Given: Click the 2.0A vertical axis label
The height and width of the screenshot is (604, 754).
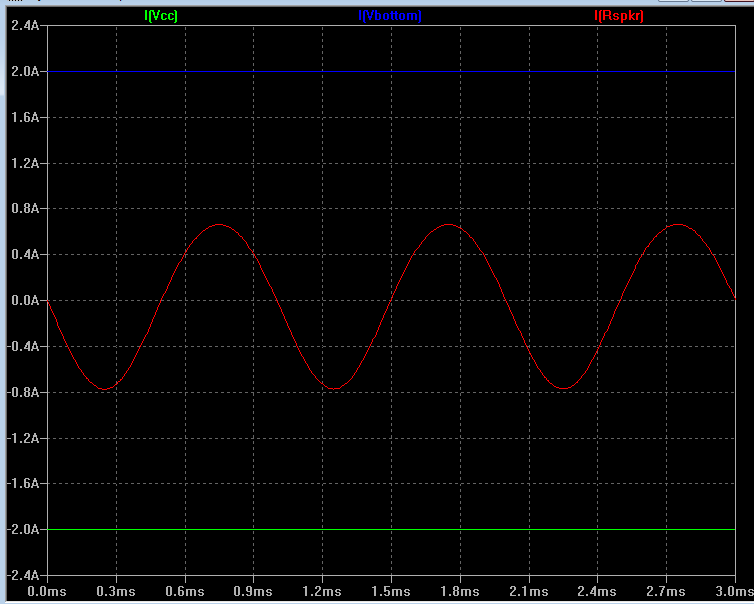Looking at the screenshot, I should point(25,71).
